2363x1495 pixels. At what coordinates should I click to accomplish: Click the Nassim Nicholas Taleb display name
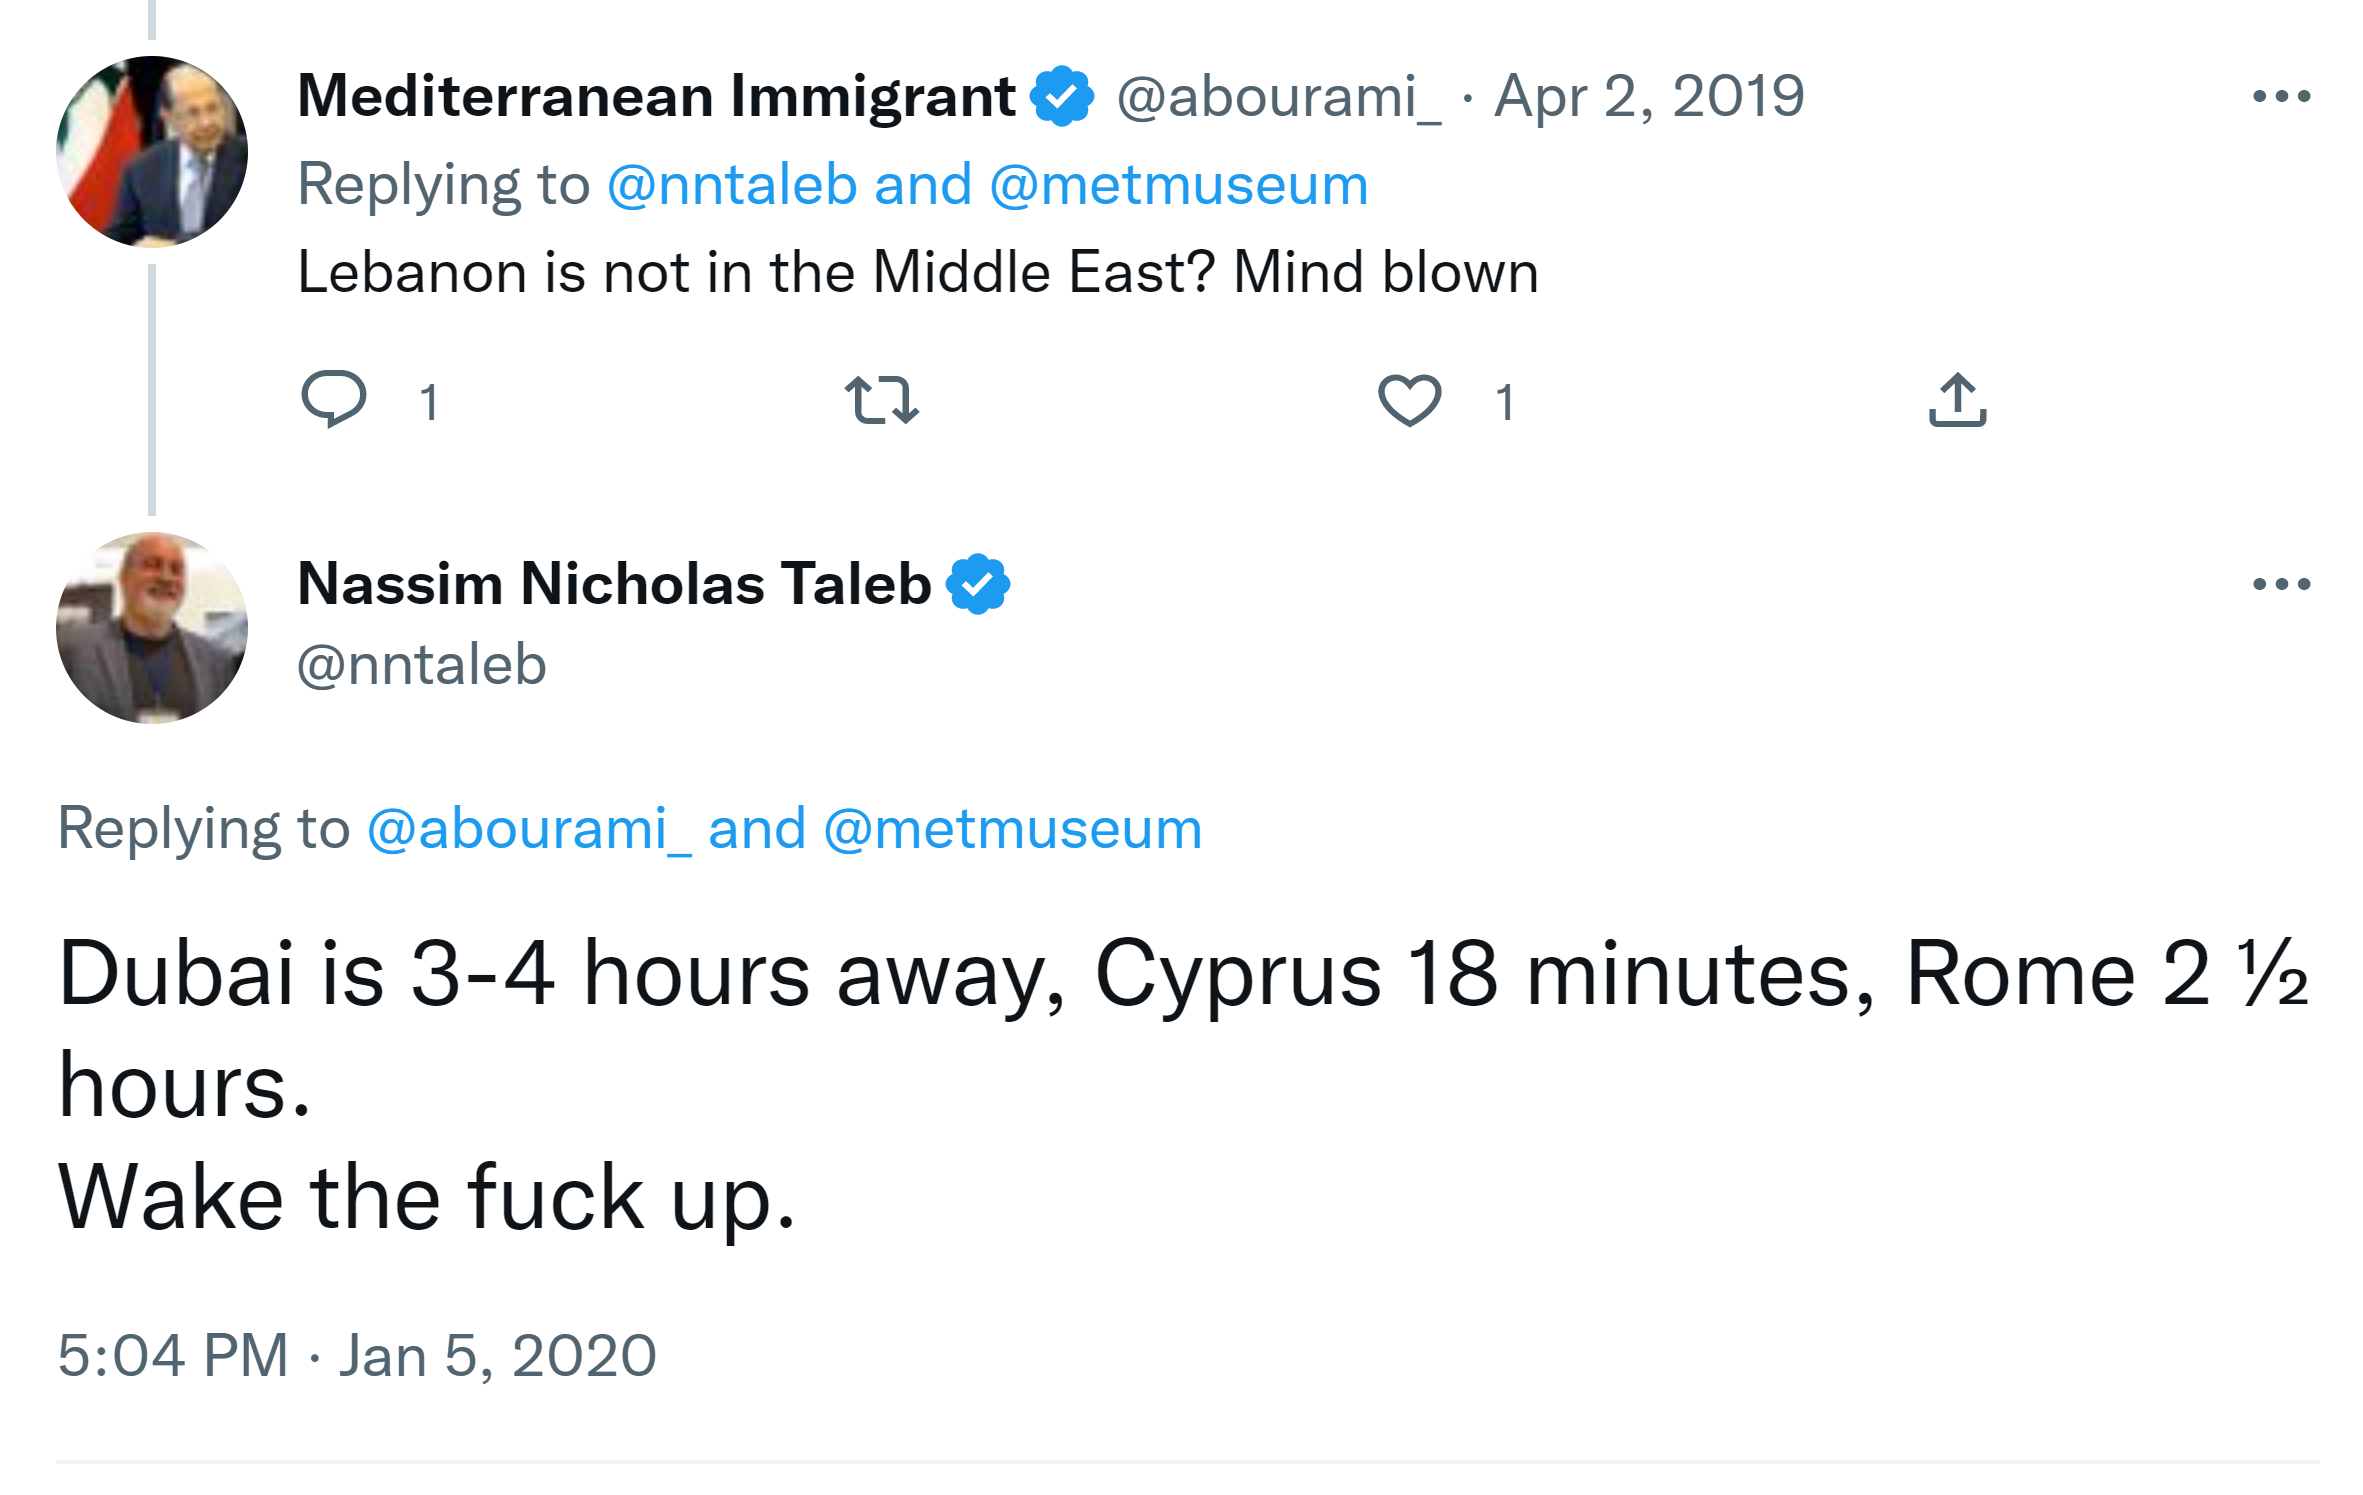pos(614,584)
